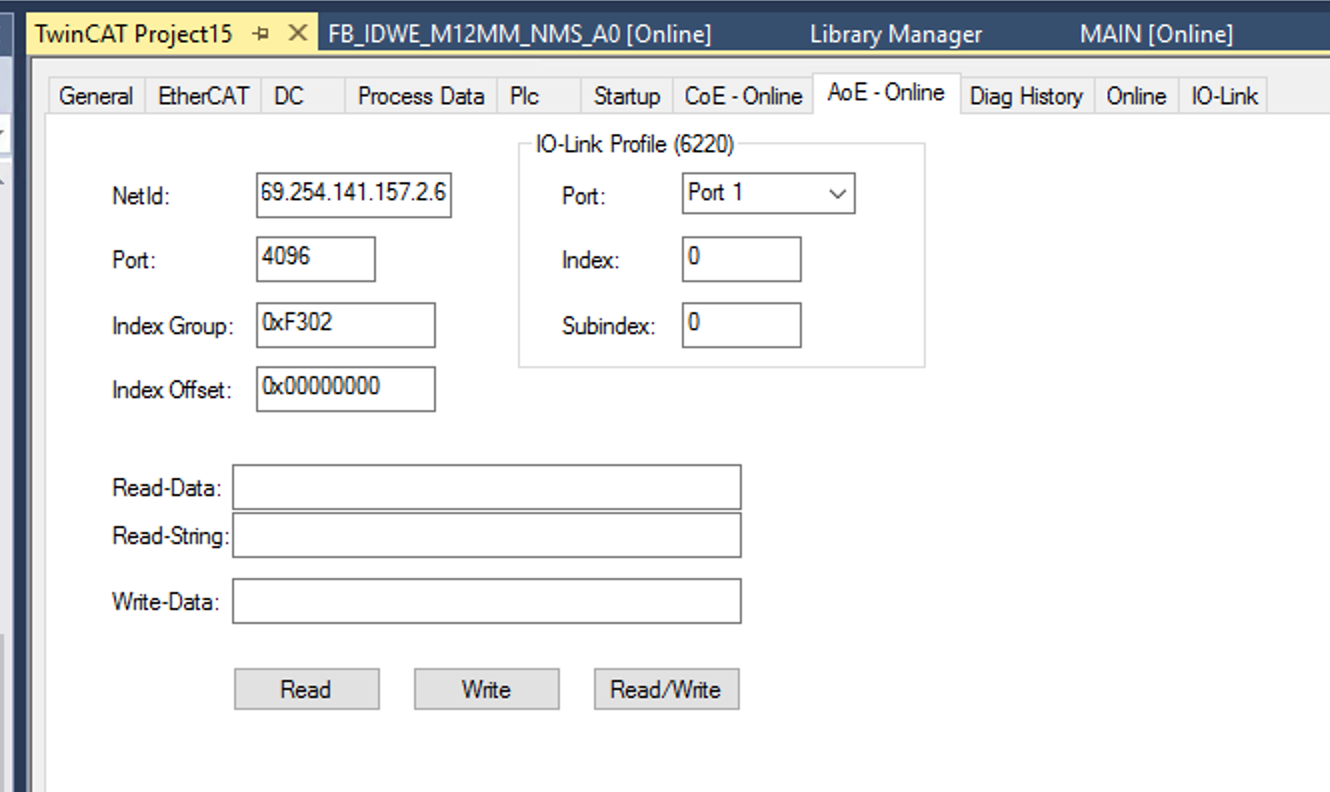Open the Startup tab

(627, 96)
